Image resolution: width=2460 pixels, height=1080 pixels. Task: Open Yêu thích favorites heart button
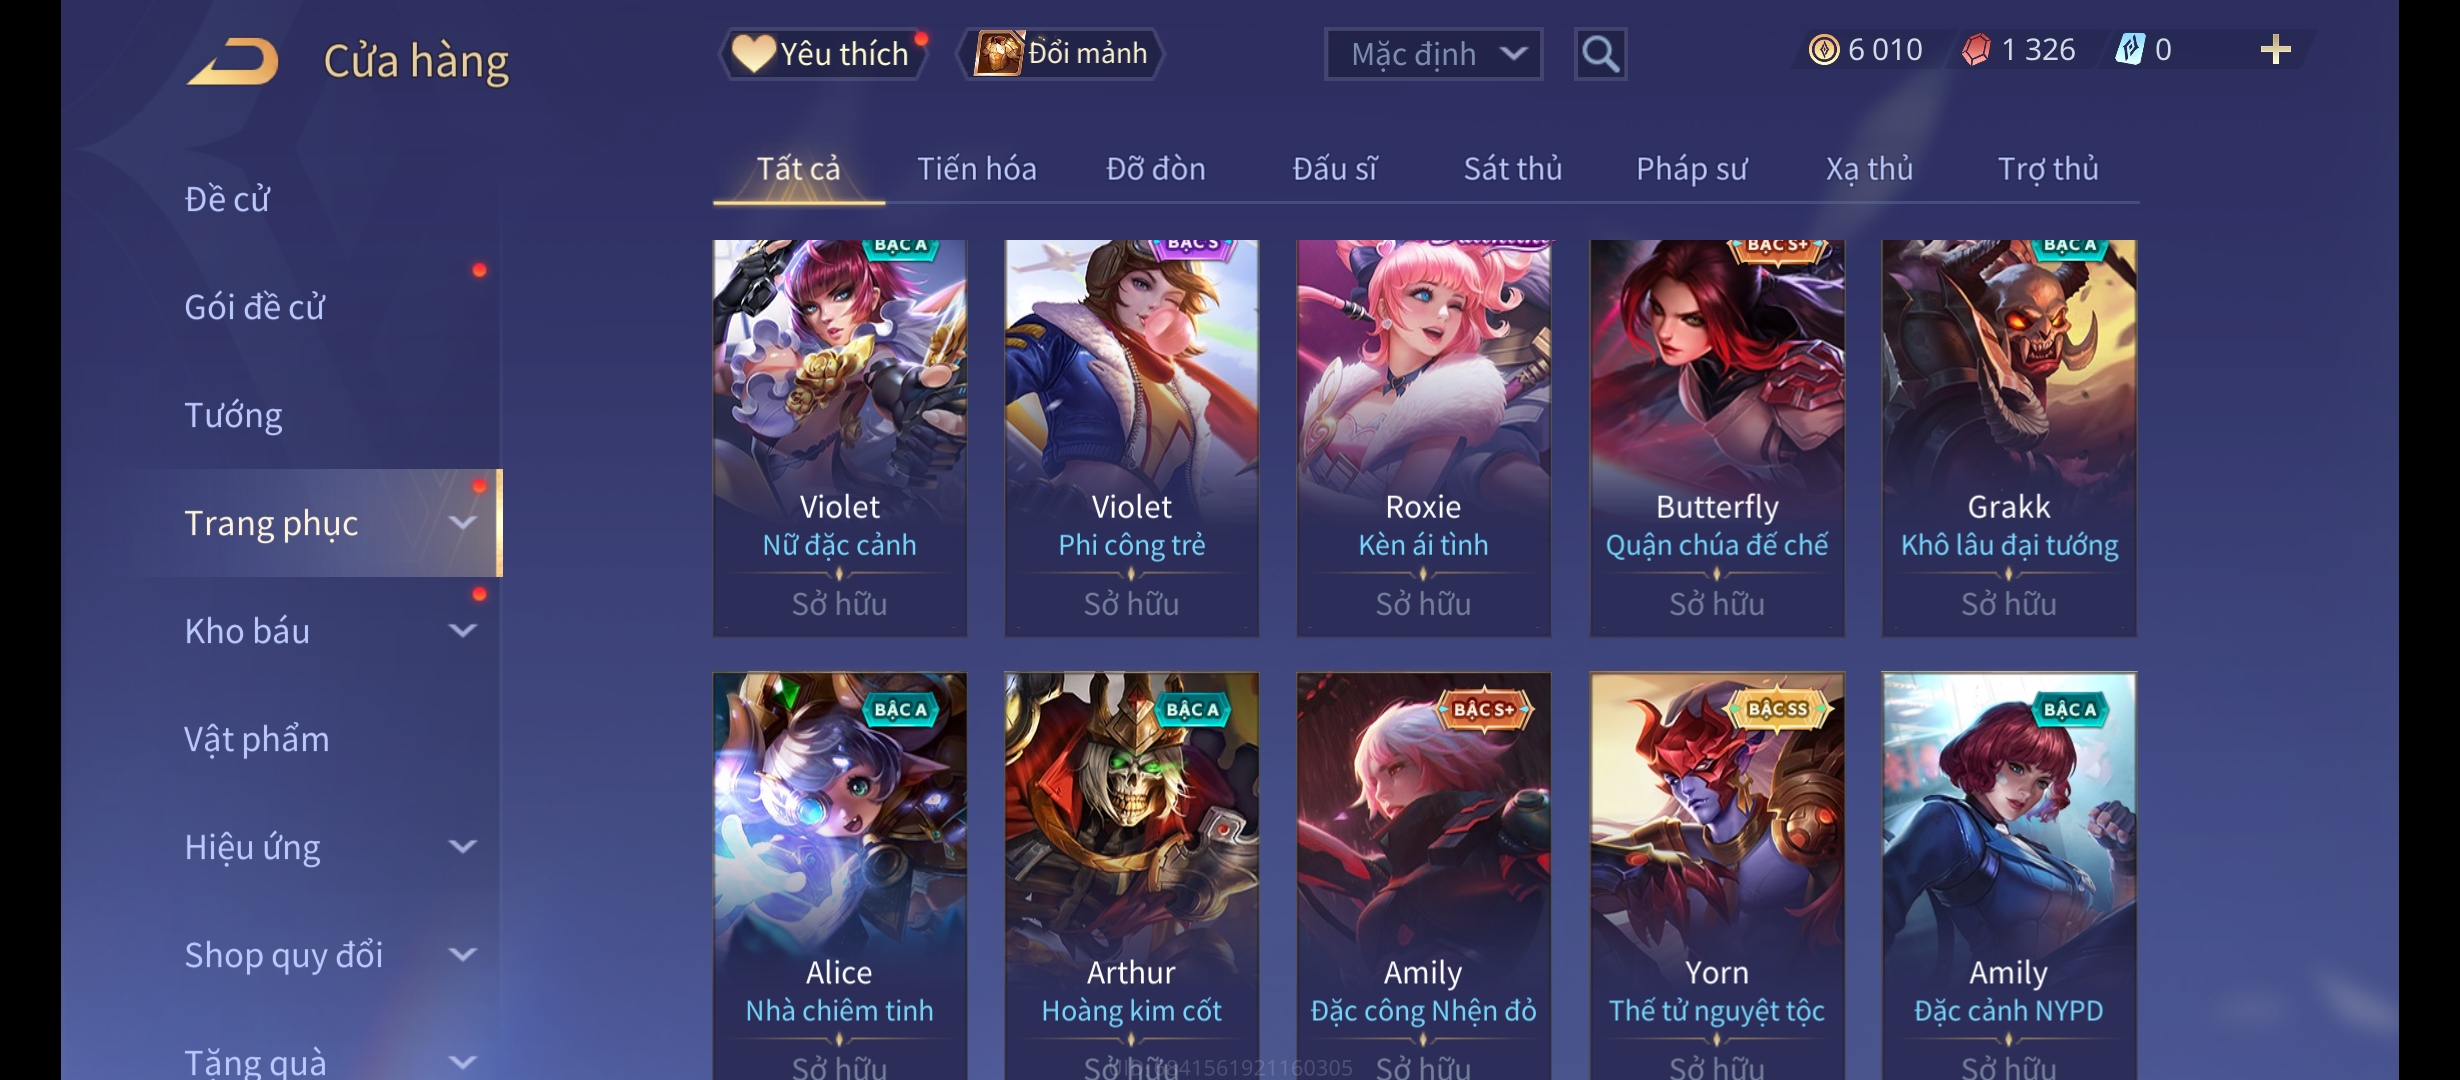pyautogui.click(x=822, y=53)
